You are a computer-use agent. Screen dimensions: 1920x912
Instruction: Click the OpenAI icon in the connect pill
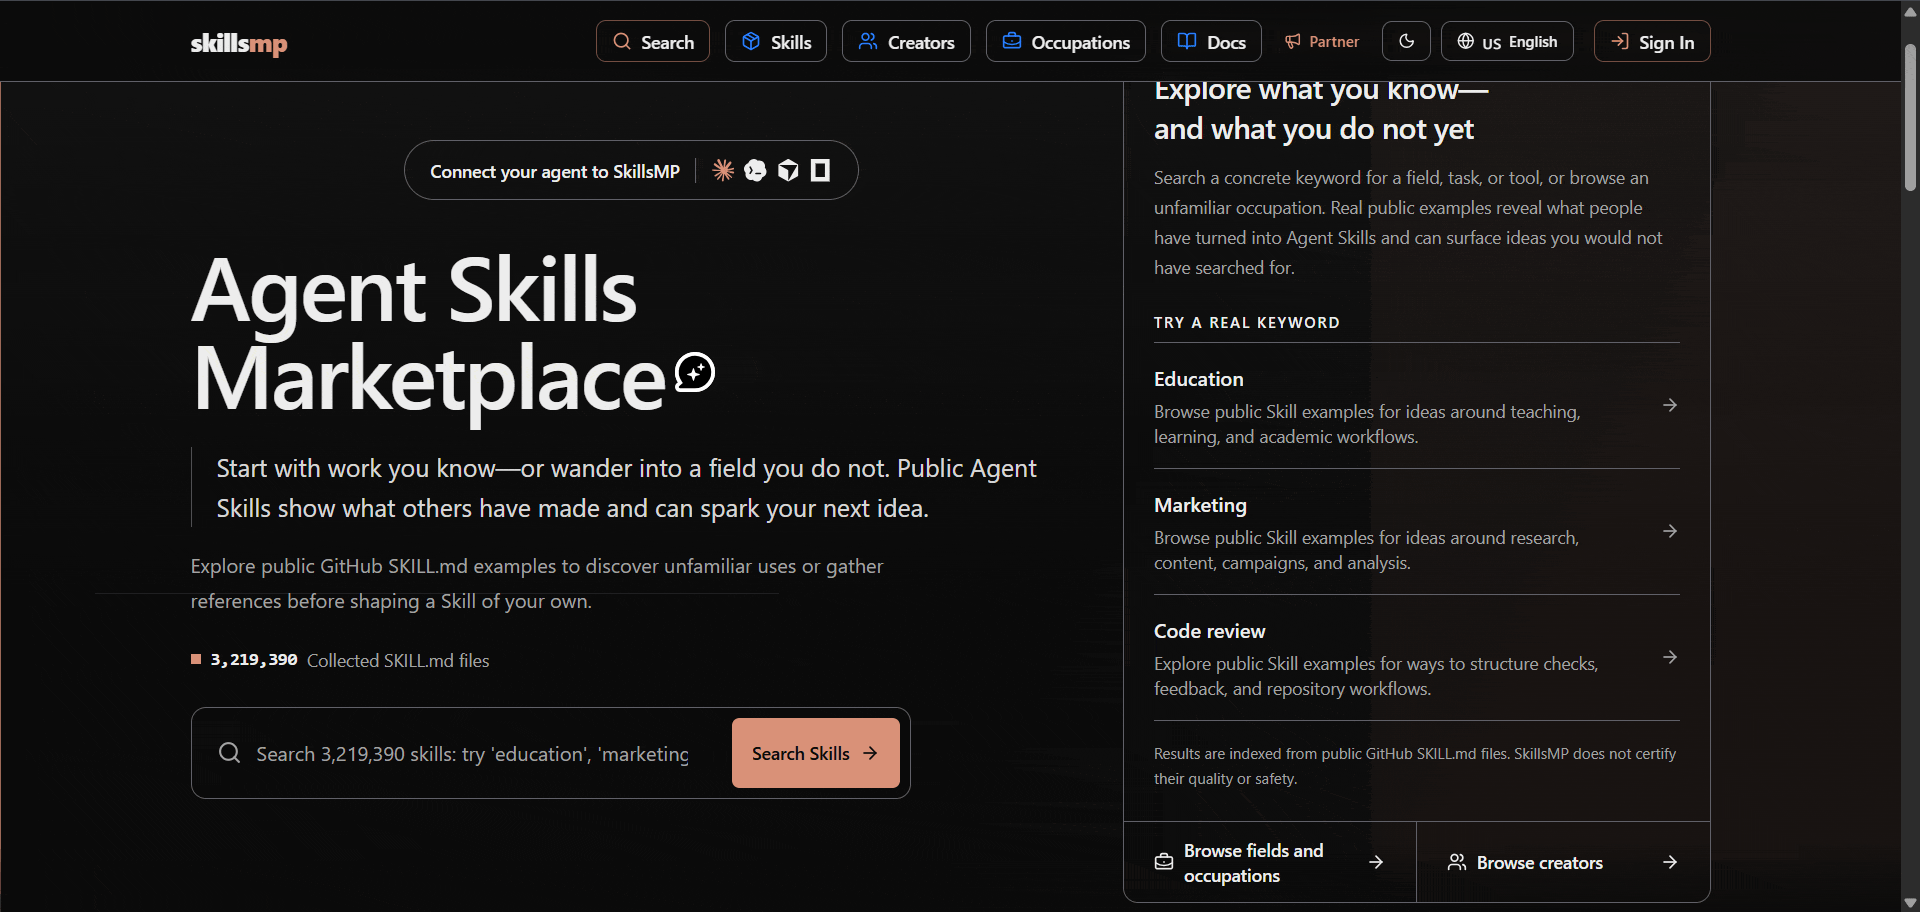(x=755, y=170)
